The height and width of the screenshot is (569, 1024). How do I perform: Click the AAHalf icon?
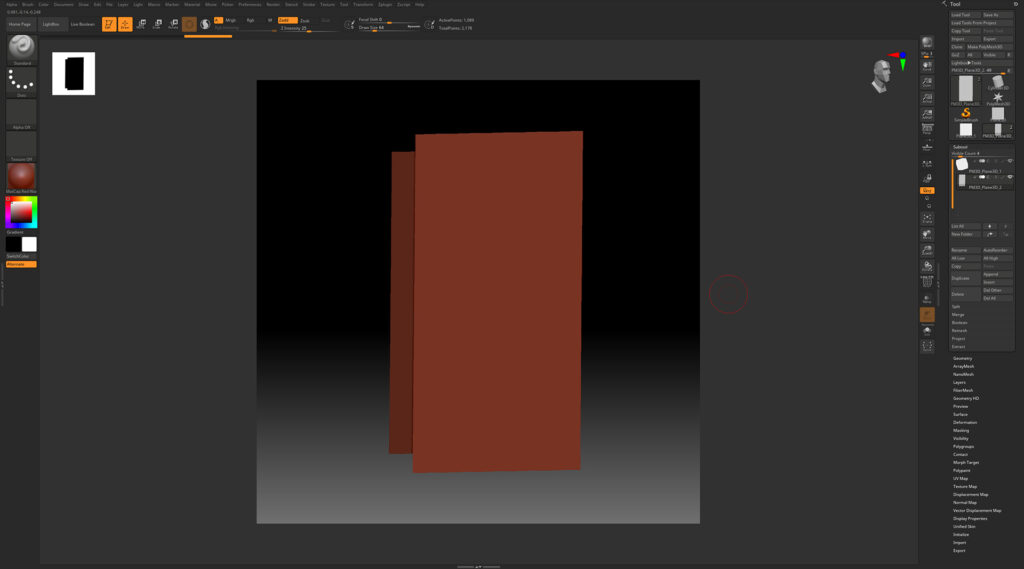(x=927, y=114)
